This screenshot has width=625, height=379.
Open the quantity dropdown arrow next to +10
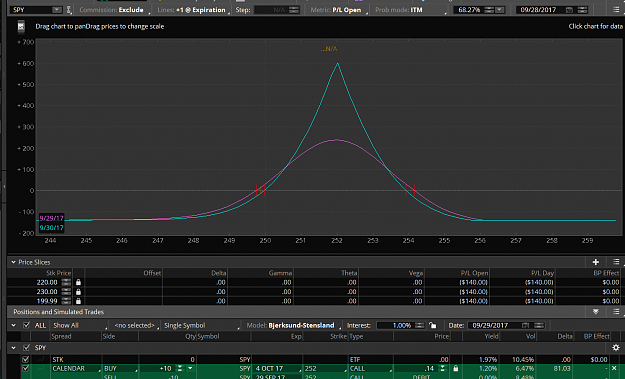pyautogui.click(x=190, y=368)
